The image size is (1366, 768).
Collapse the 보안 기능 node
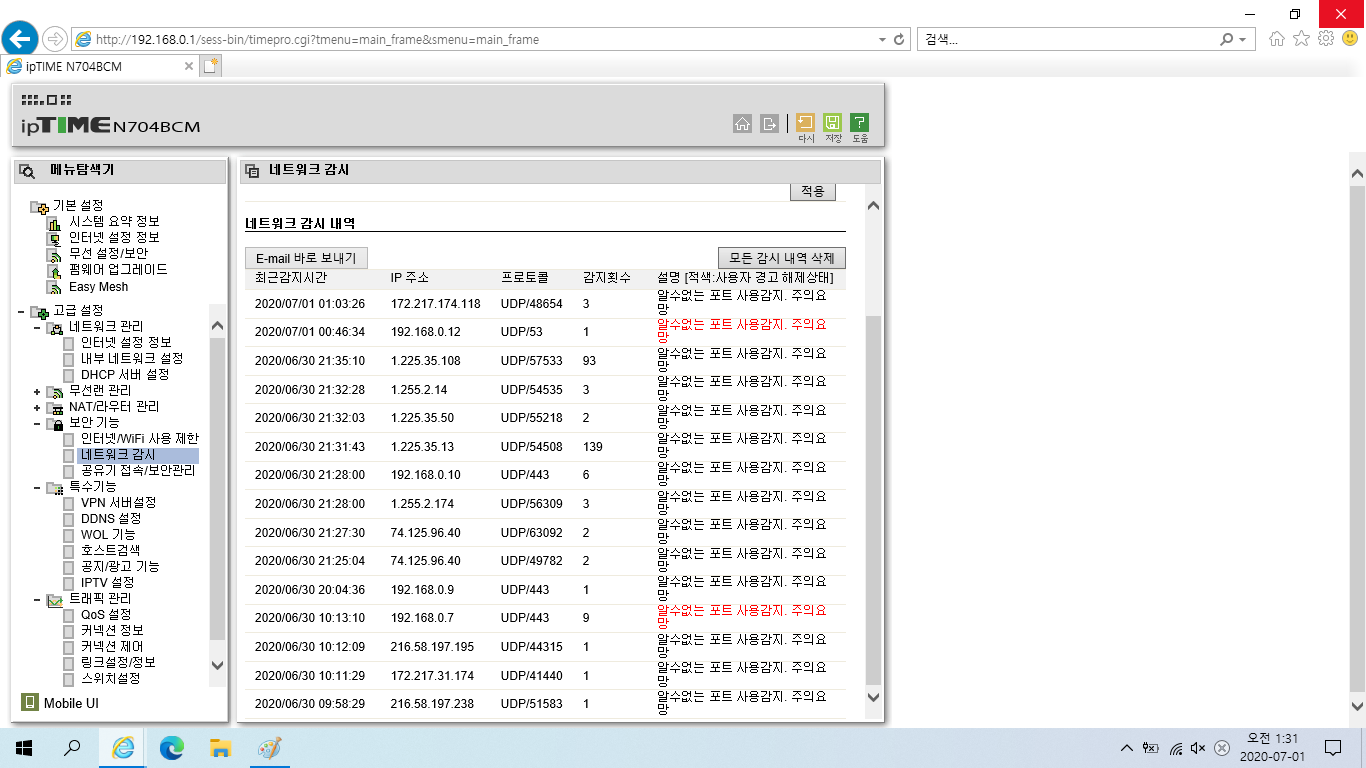pyautogui.click(x=37, y=423)
